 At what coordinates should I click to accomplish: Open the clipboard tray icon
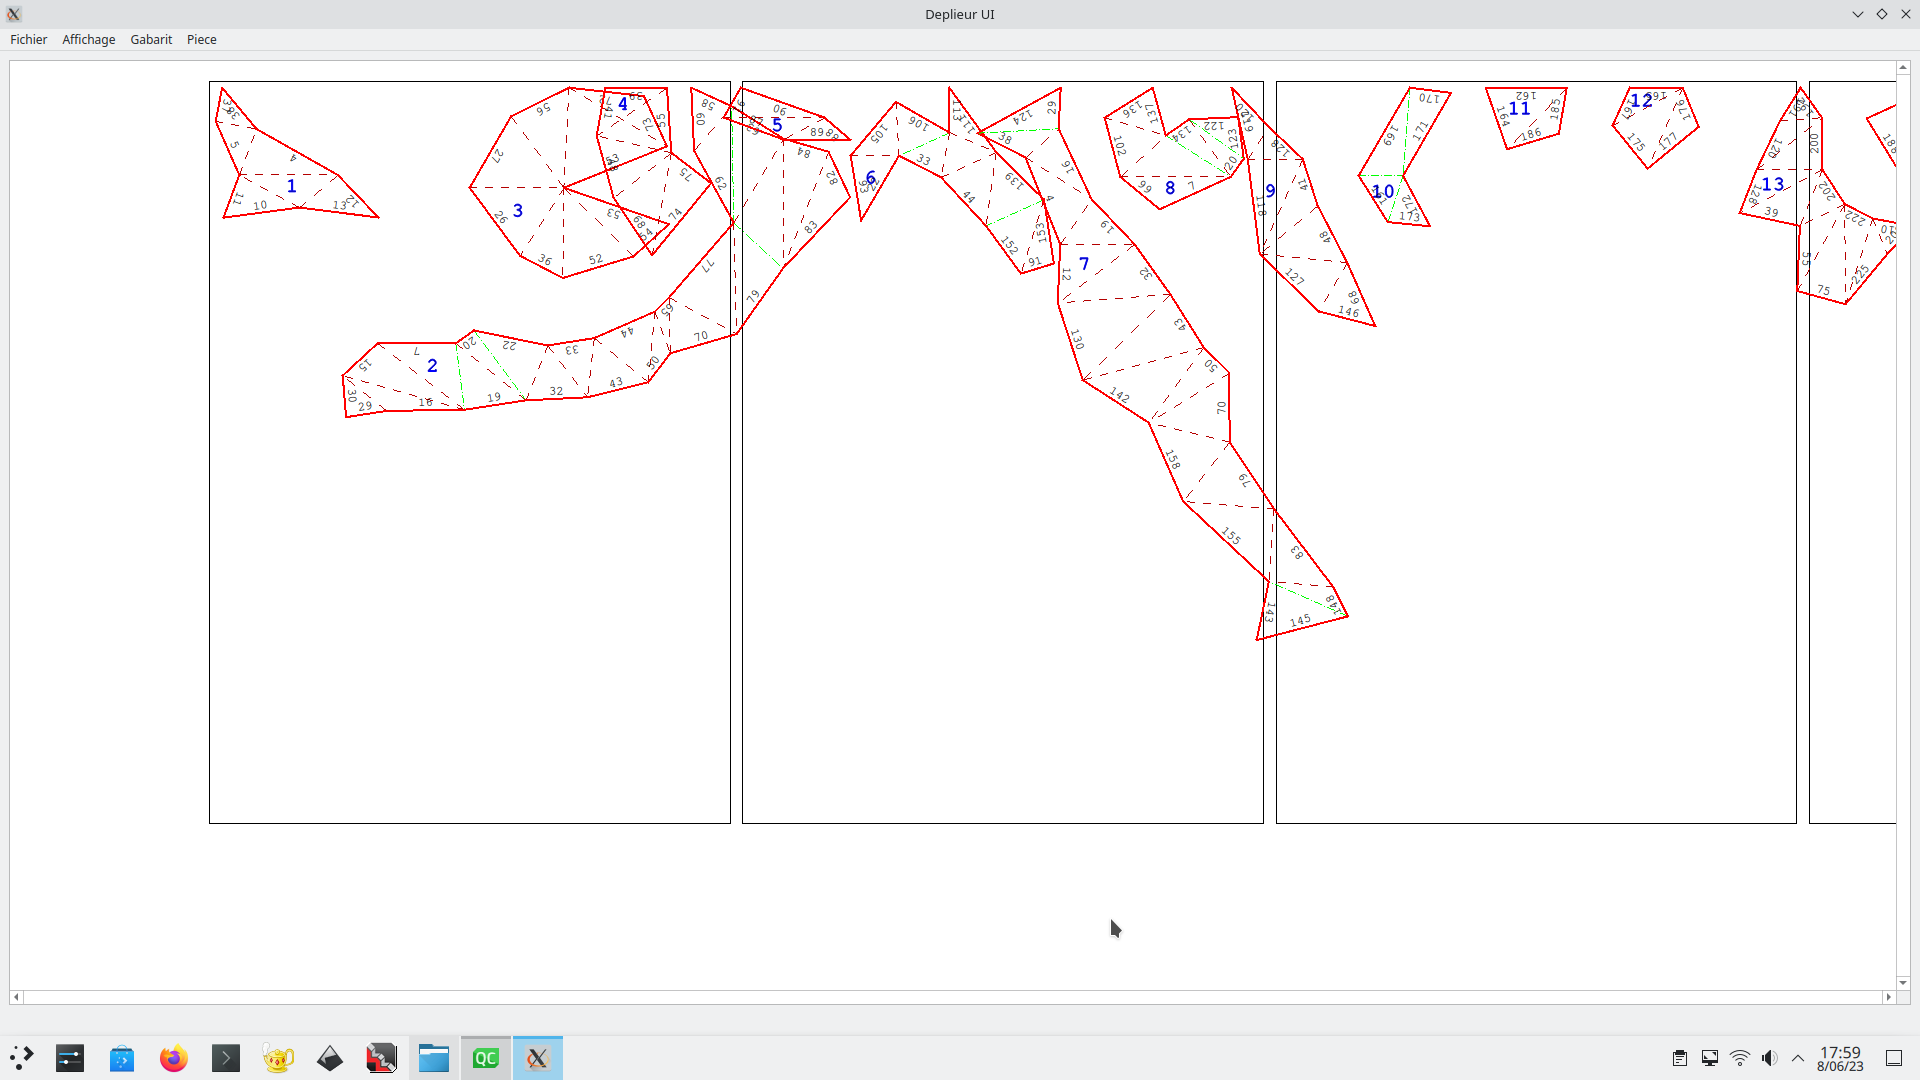pos(1680,1058)
